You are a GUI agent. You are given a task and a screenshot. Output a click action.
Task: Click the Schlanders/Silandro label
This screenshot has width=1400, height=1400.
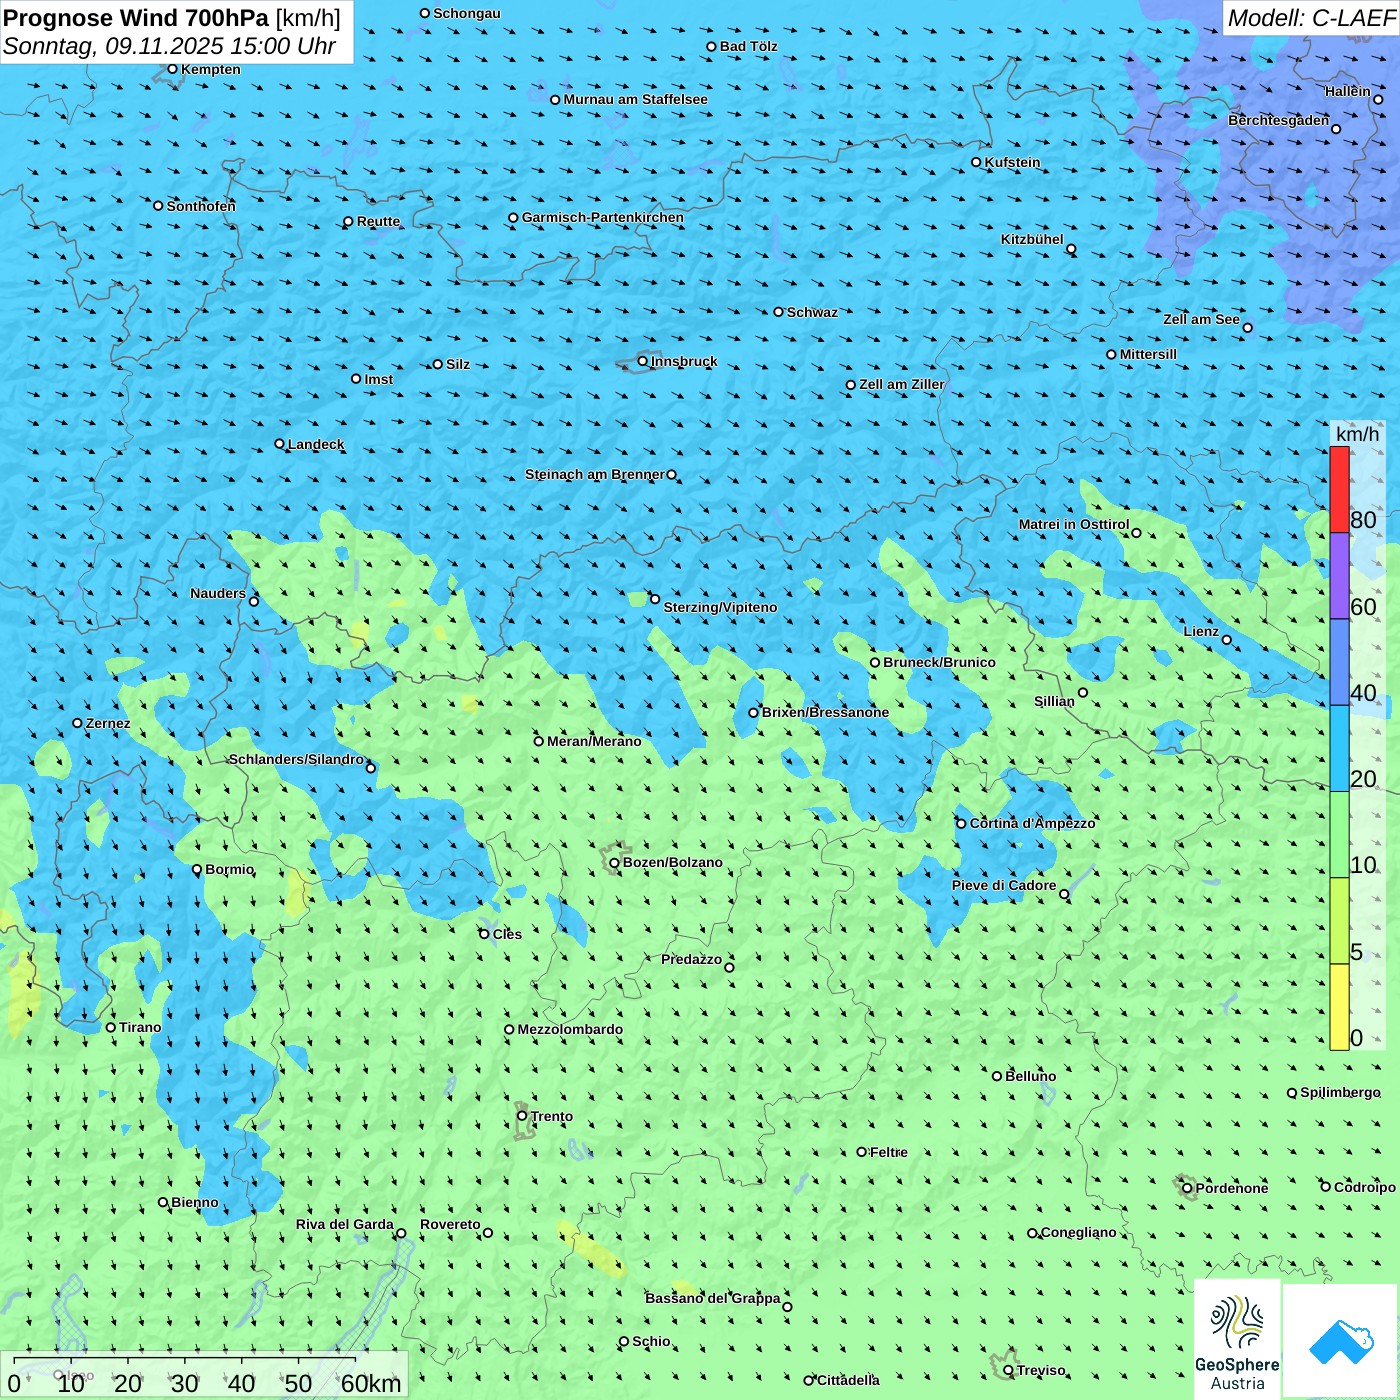coord(296,759)
